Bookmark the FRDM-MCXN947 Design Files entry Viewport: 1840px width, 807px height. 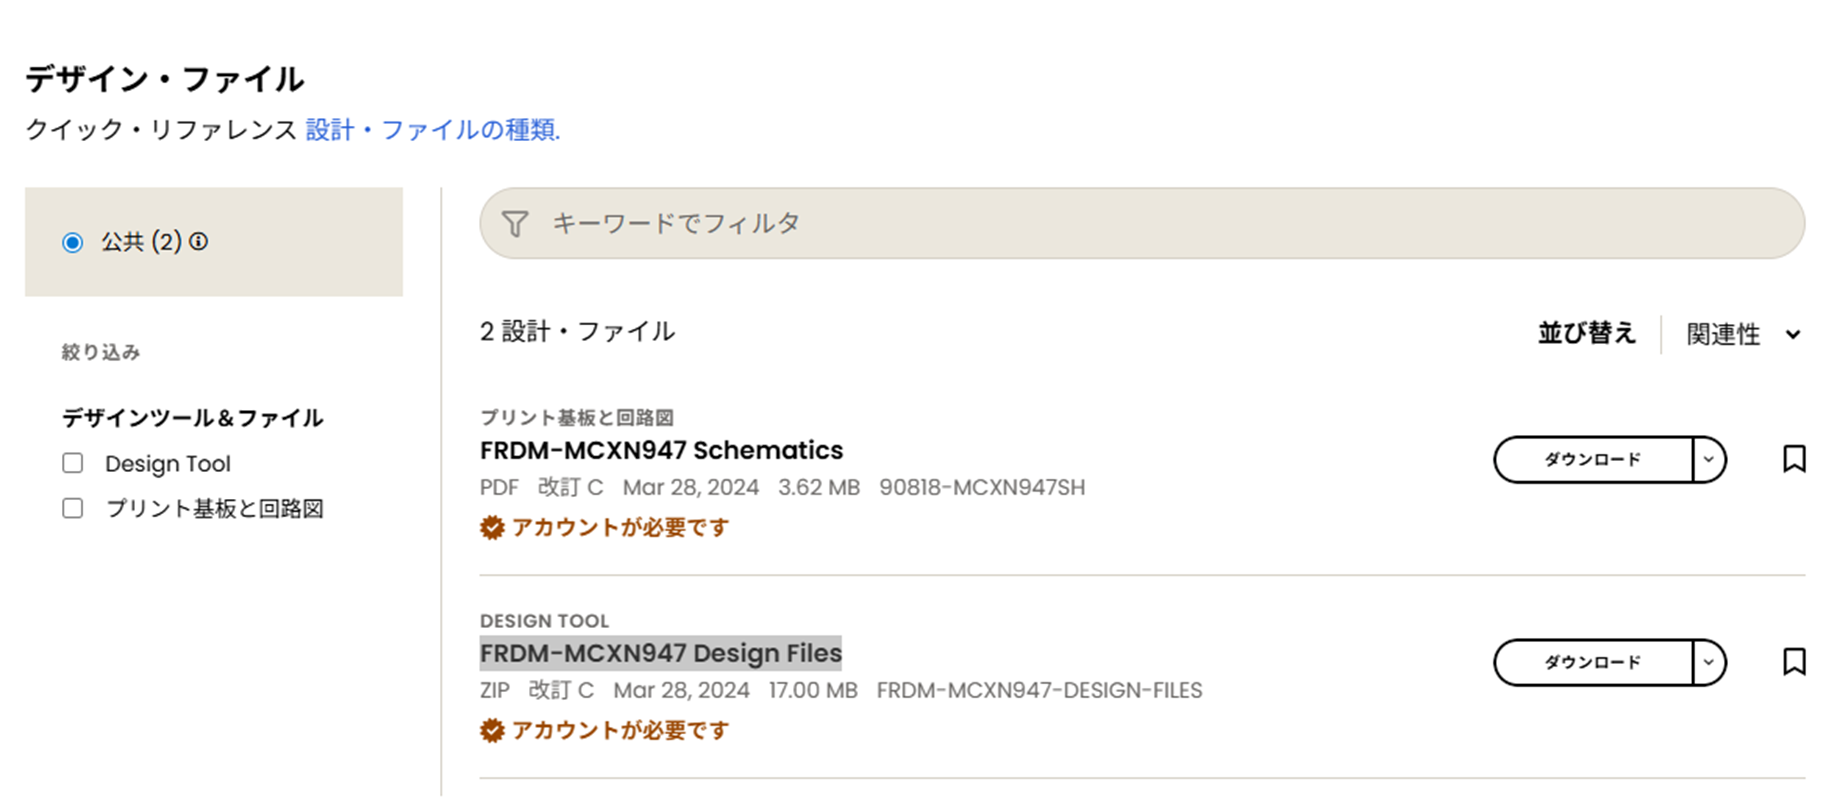(x=1792, y=662)
